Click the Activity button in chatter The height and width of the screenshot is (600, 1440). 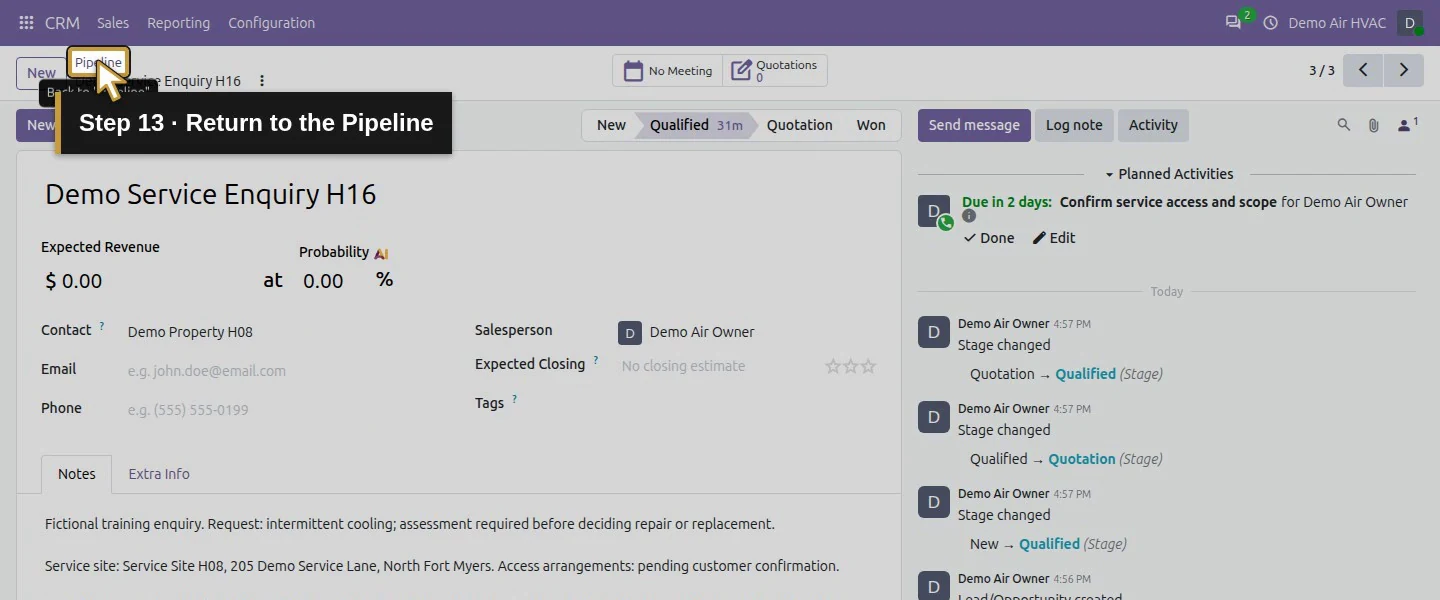[1153, 125]
